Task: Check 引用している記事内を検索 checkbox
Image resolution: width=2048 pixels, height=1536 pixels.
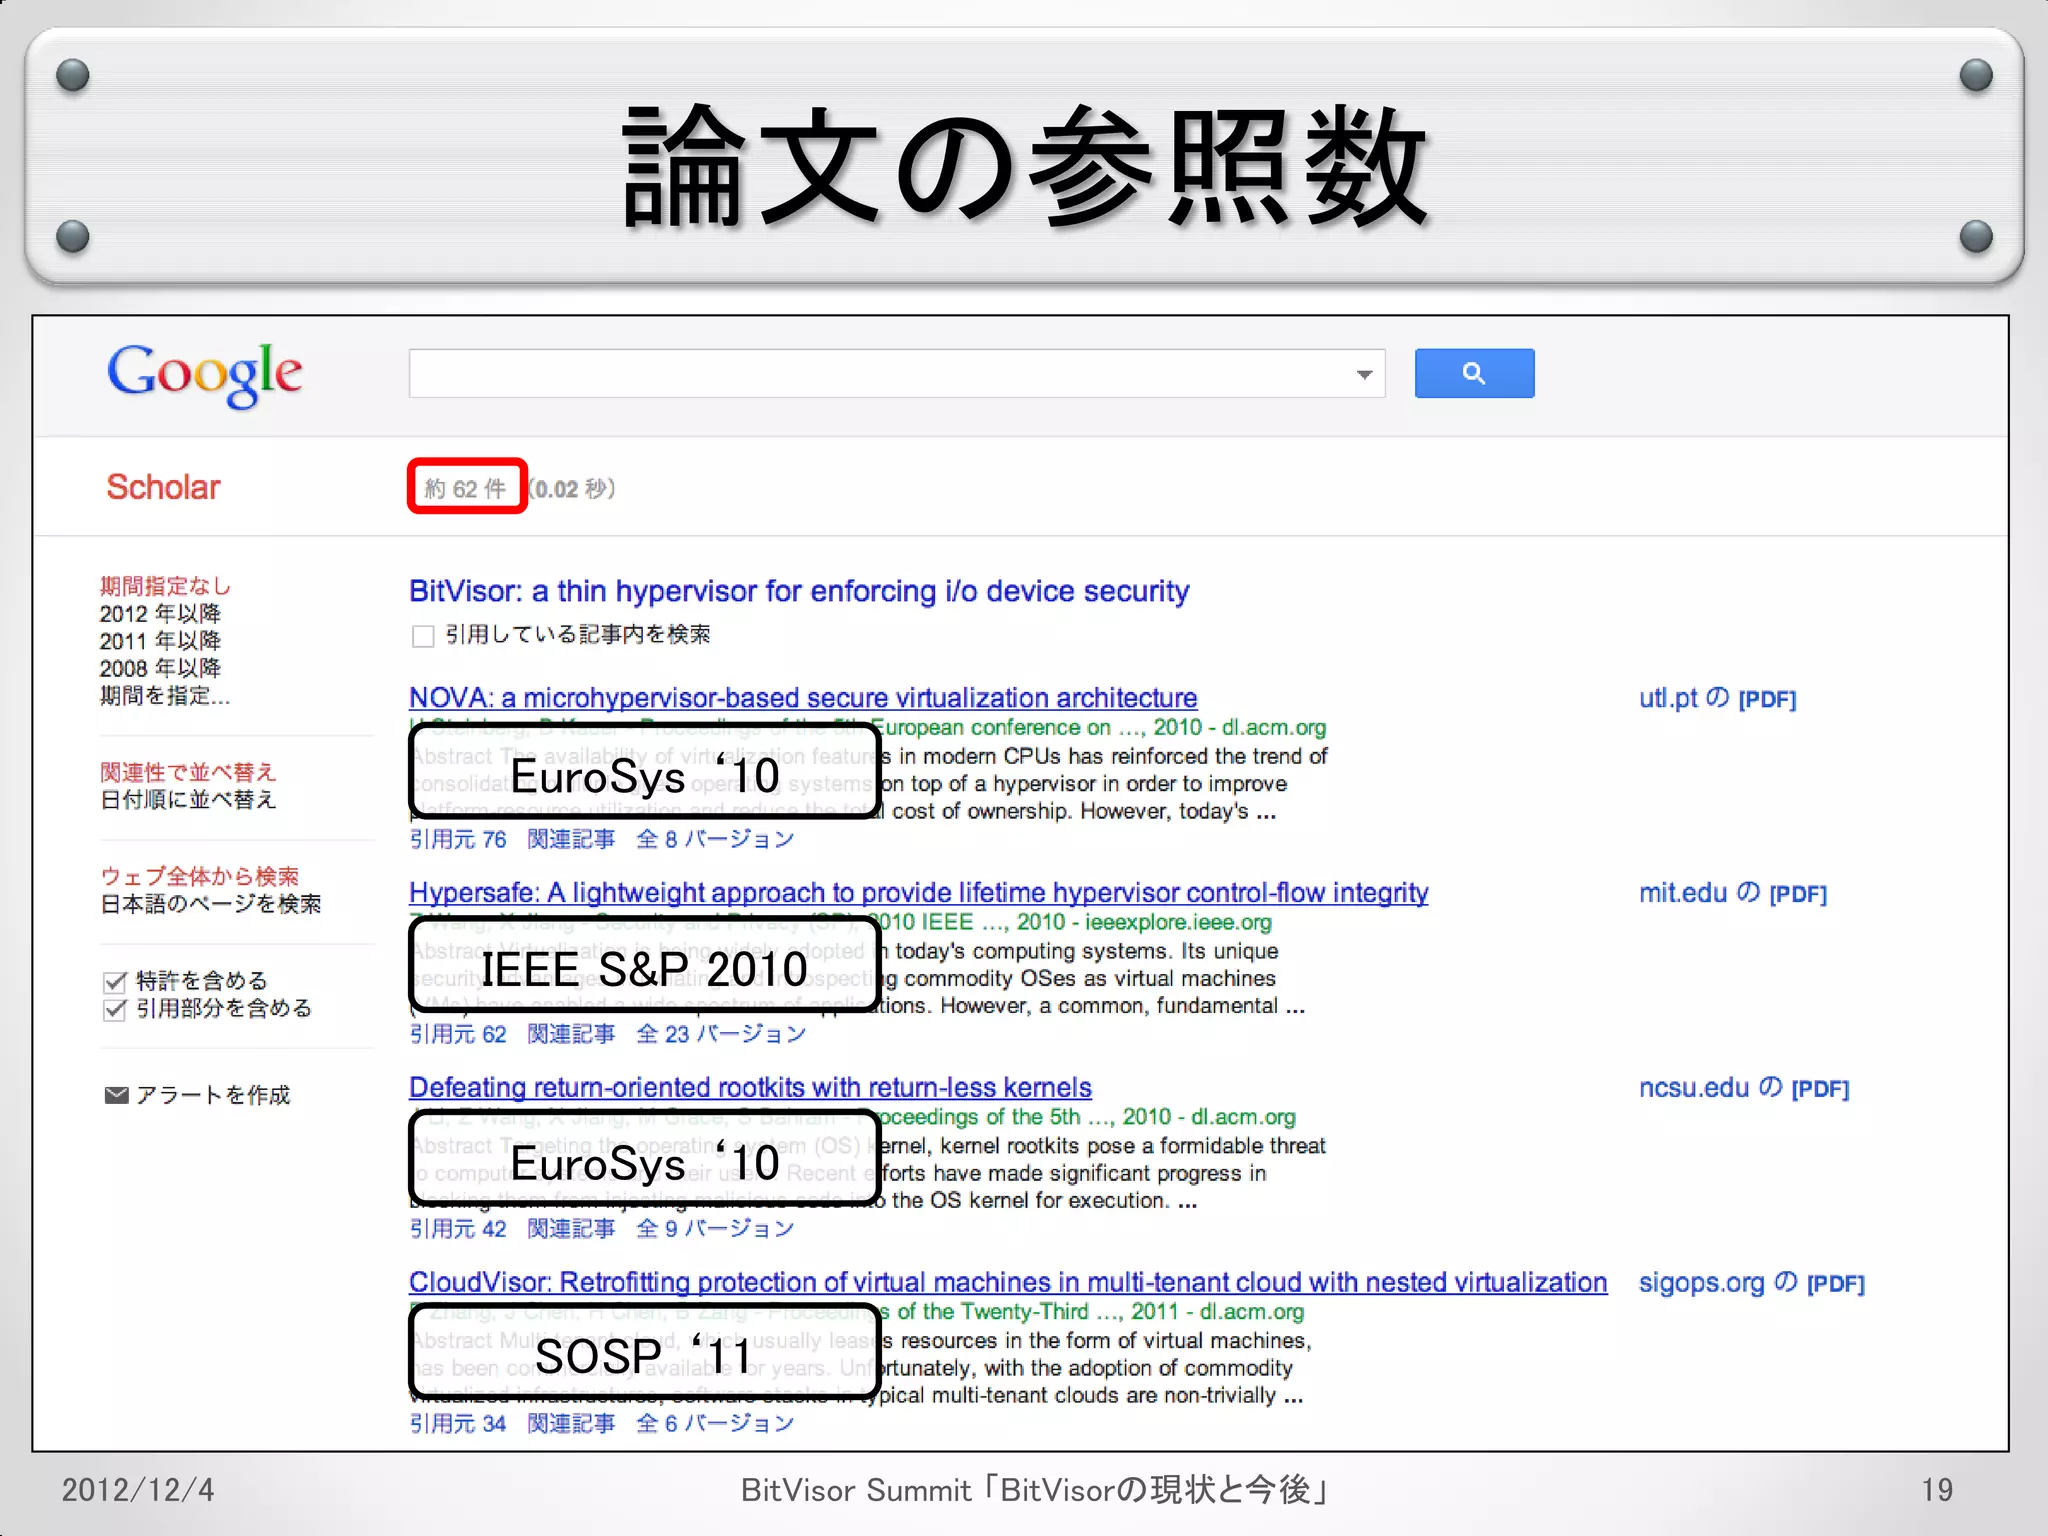Action: (423, 636)
